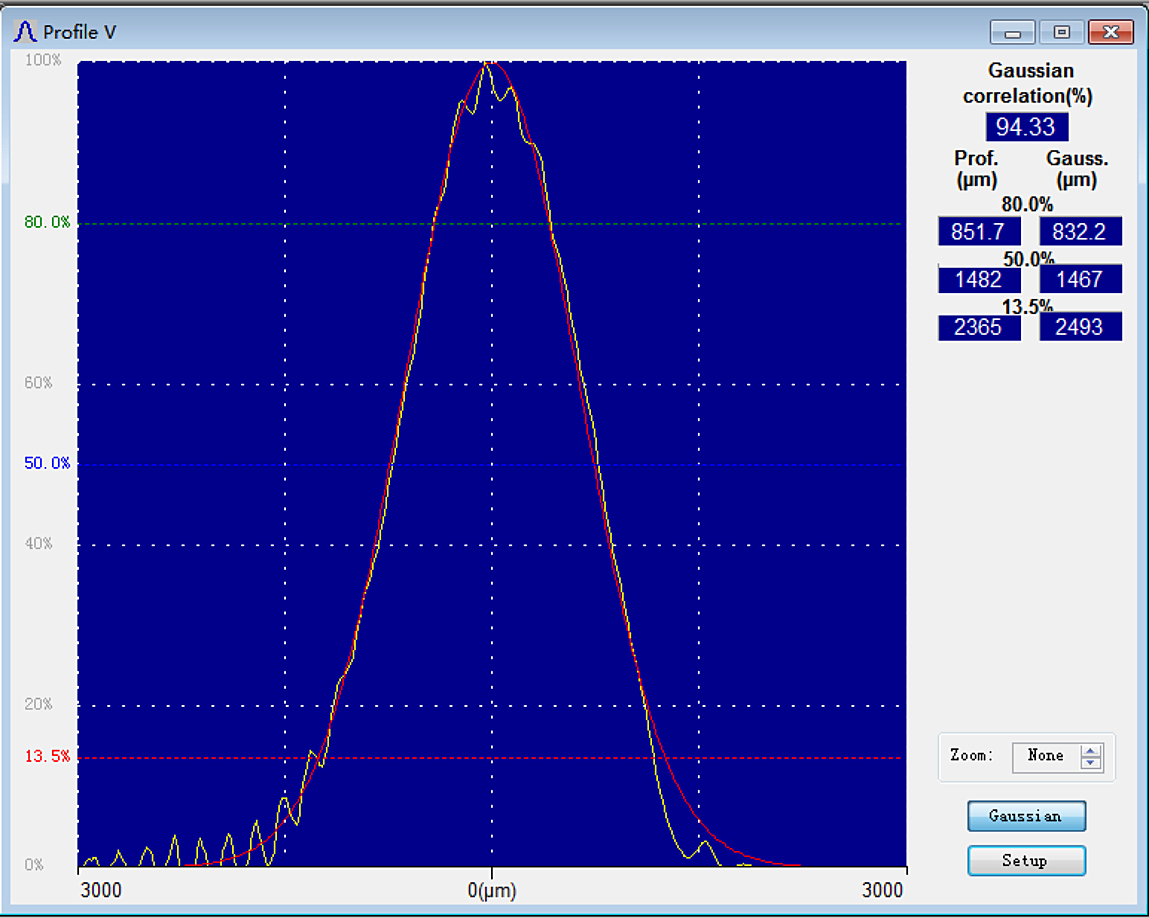Maximize the Profile V window
This screenshot has width=1149, height=918.
coord(1061,33)
